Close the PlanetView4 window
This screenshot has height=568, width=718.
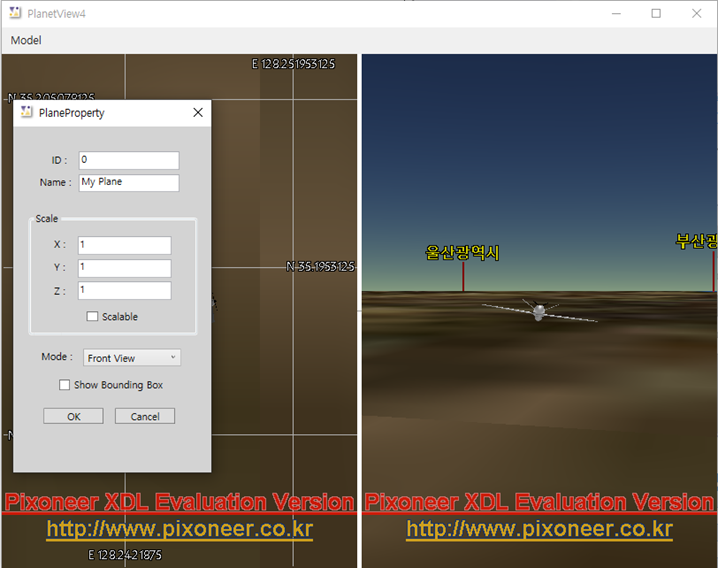[696, 13]
